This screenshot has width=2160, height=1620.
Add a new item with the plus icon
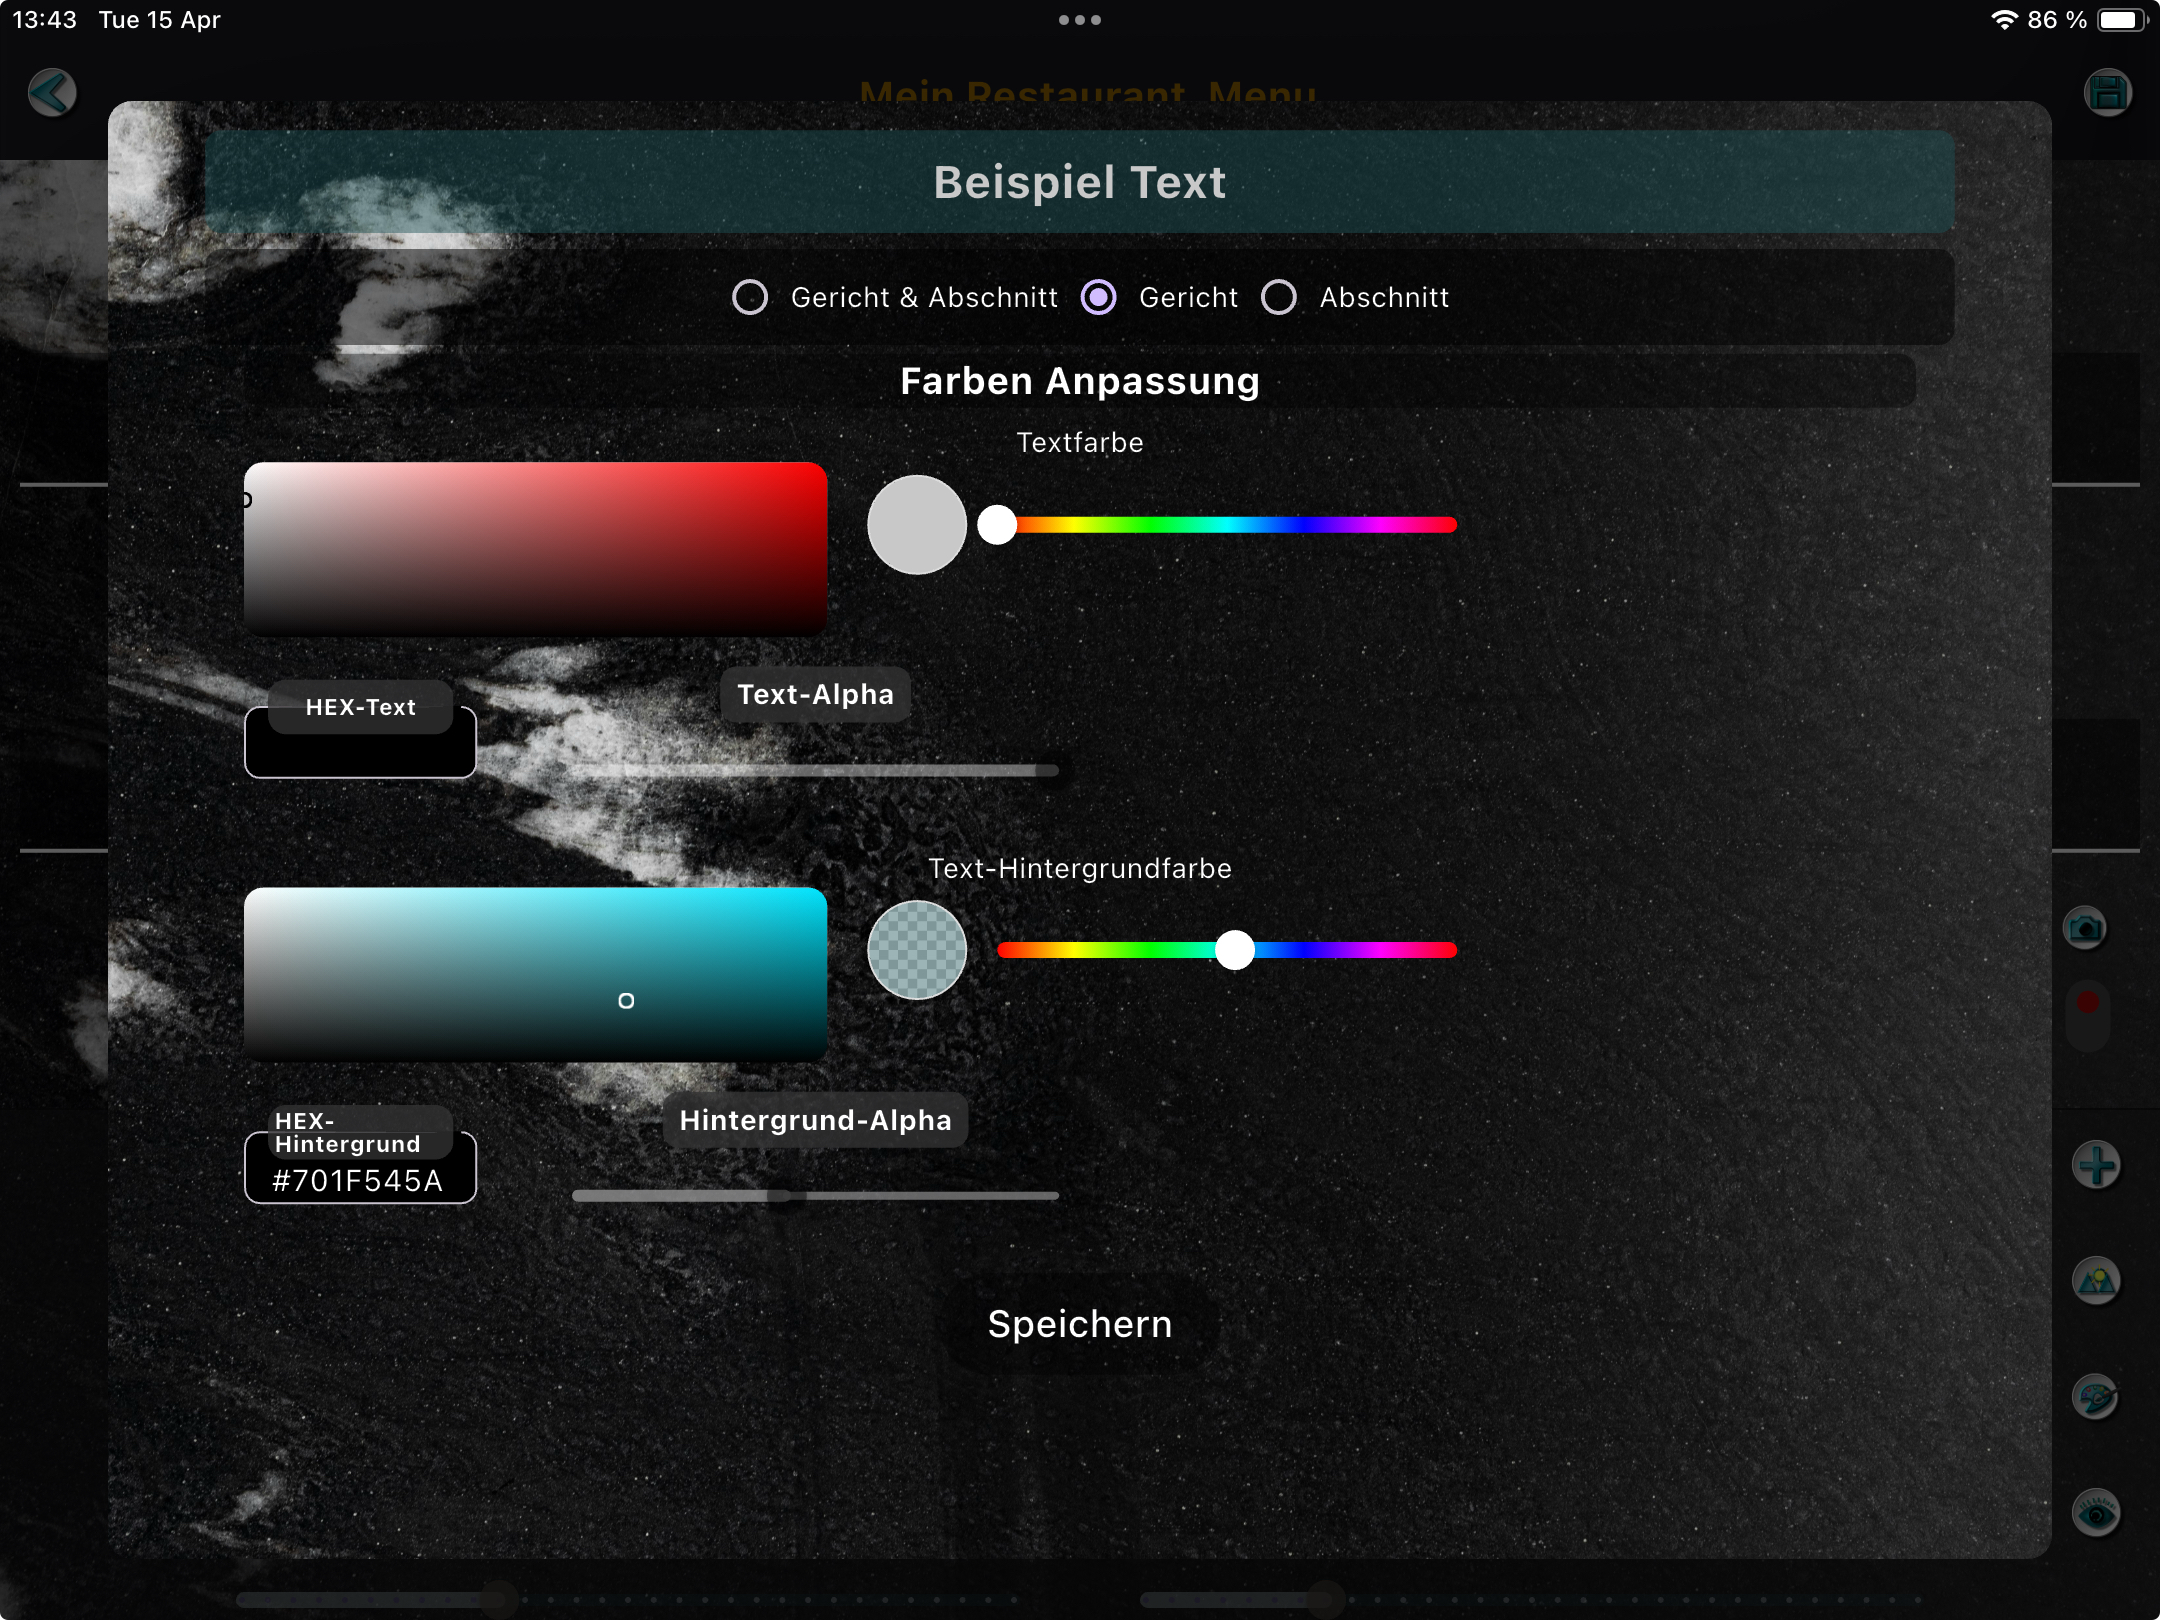click(2097, 1163)
